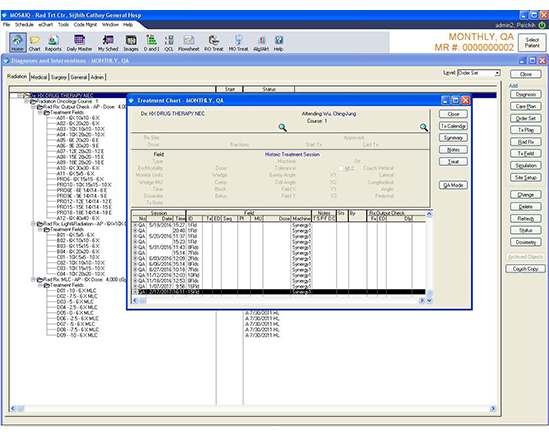Click the Tx Field button
The image size is (549, 437).
tap(526, 153)
